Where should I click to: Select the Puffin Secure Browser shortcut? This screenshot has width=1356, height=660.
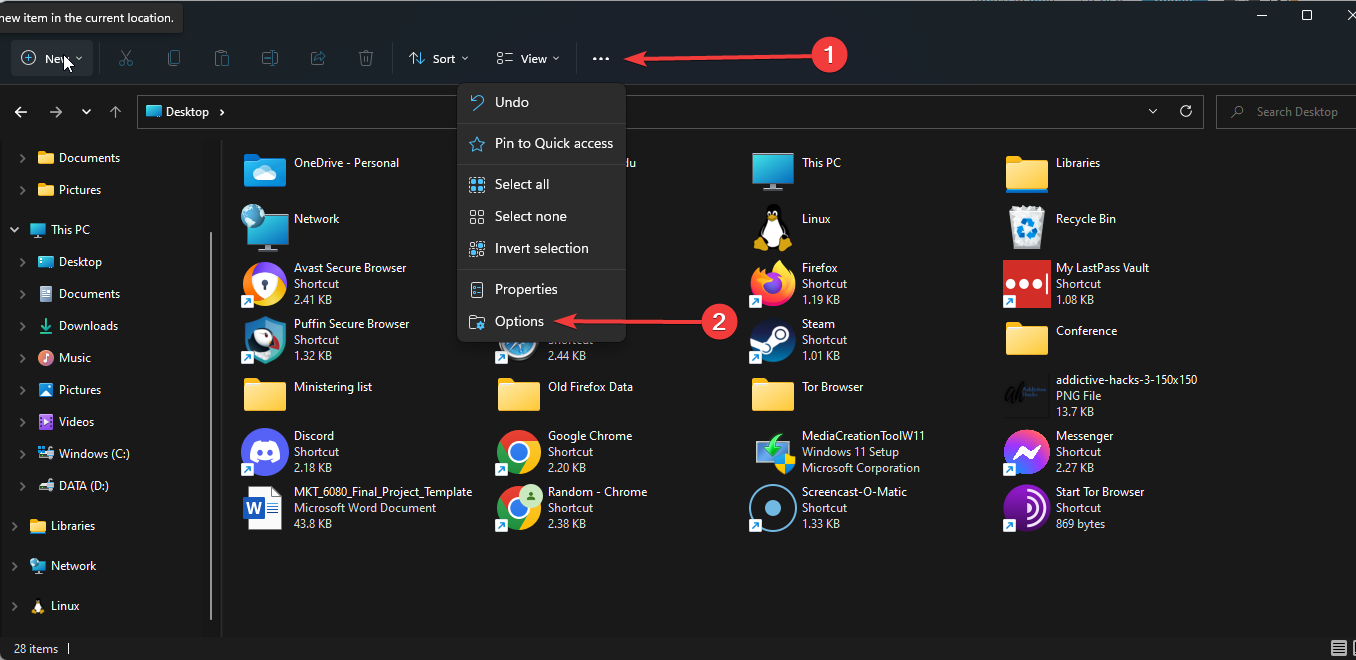[327, 340]
